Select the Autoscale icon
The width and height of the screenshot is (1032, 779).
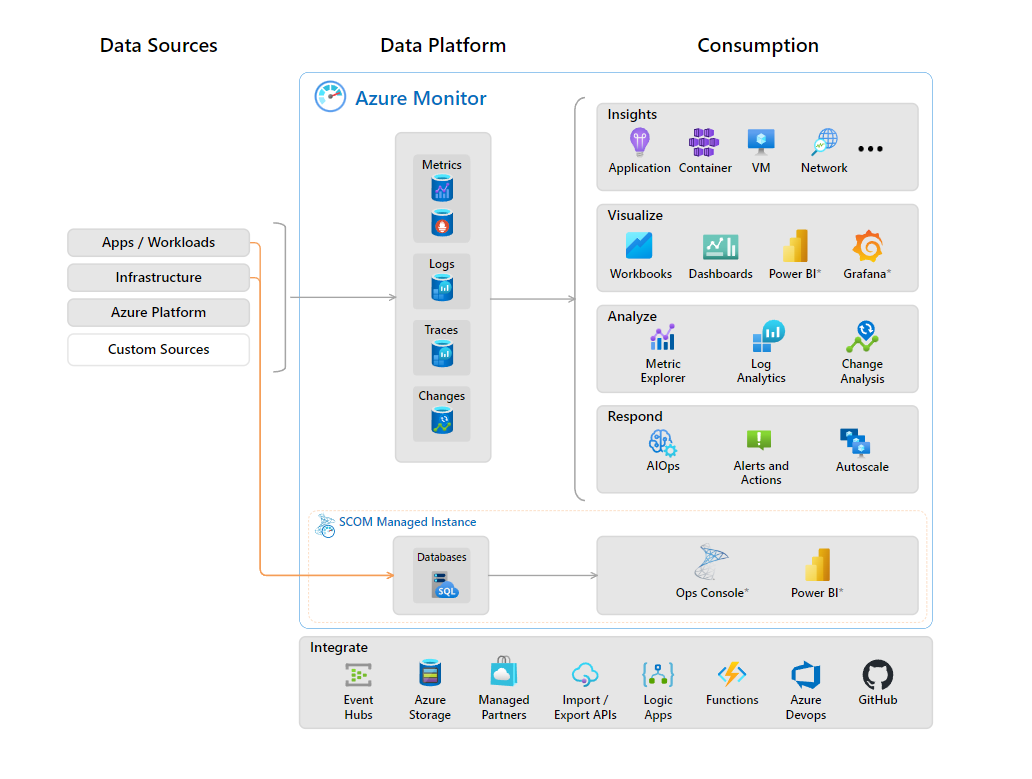coord(855,442)
